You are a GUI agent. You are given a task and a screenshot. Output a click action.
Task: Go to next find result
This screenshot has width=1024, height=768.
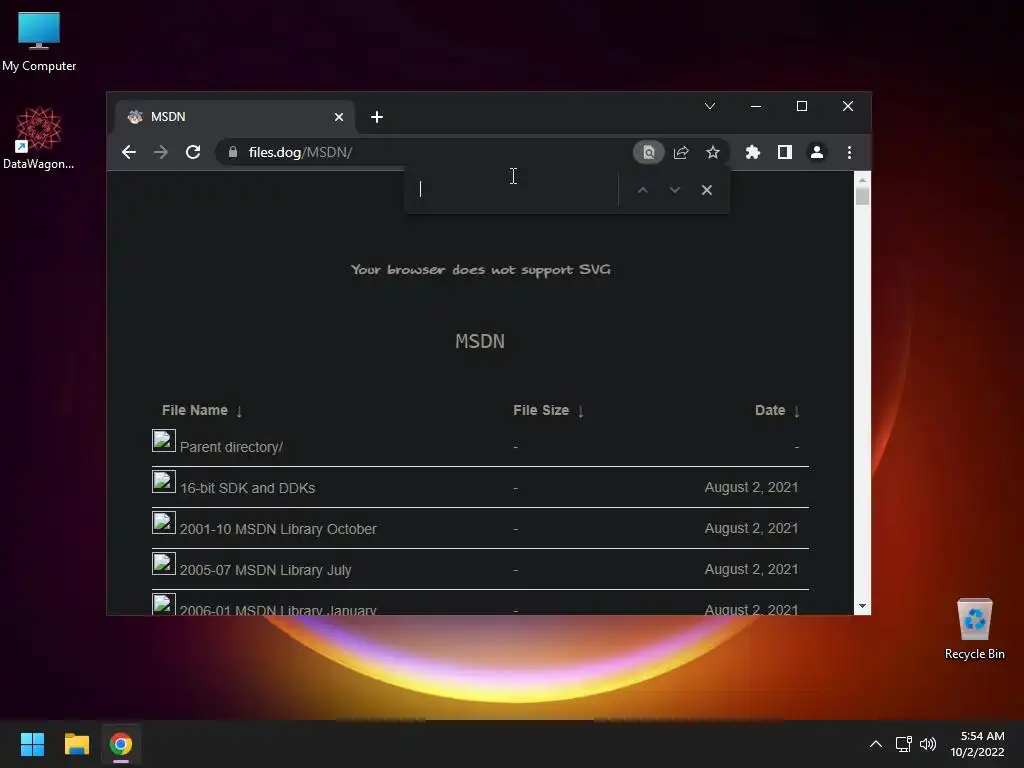(x=675, y=190)
